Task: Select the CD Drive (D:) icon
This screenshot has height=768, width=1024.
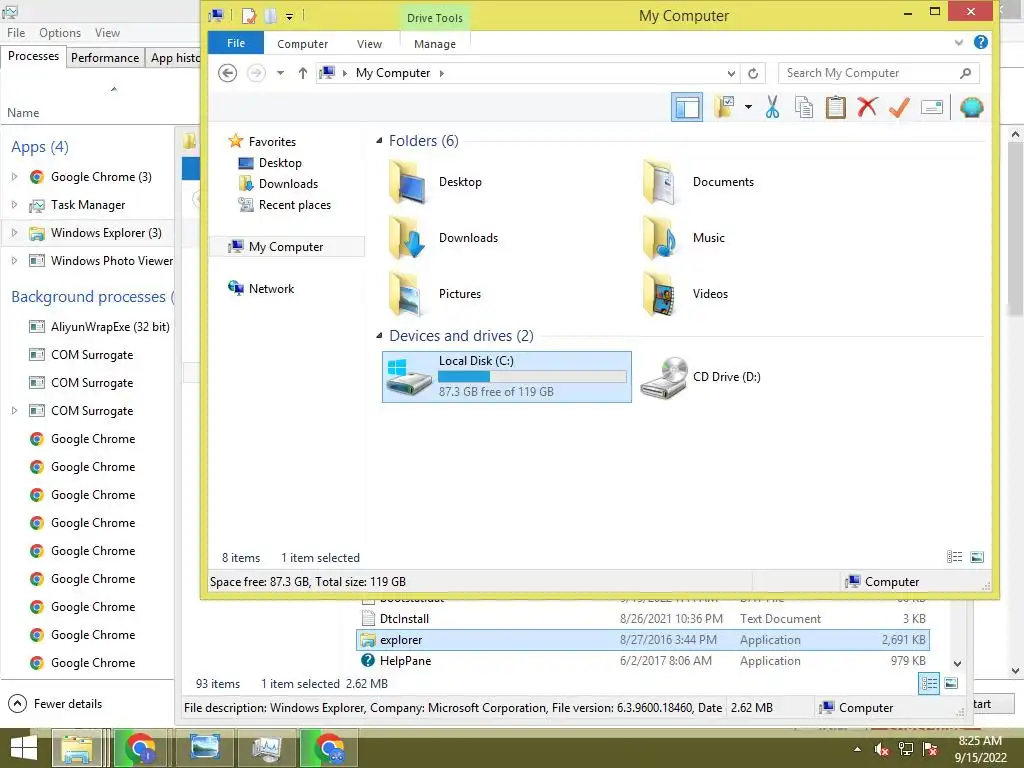Action: [664, 377]
